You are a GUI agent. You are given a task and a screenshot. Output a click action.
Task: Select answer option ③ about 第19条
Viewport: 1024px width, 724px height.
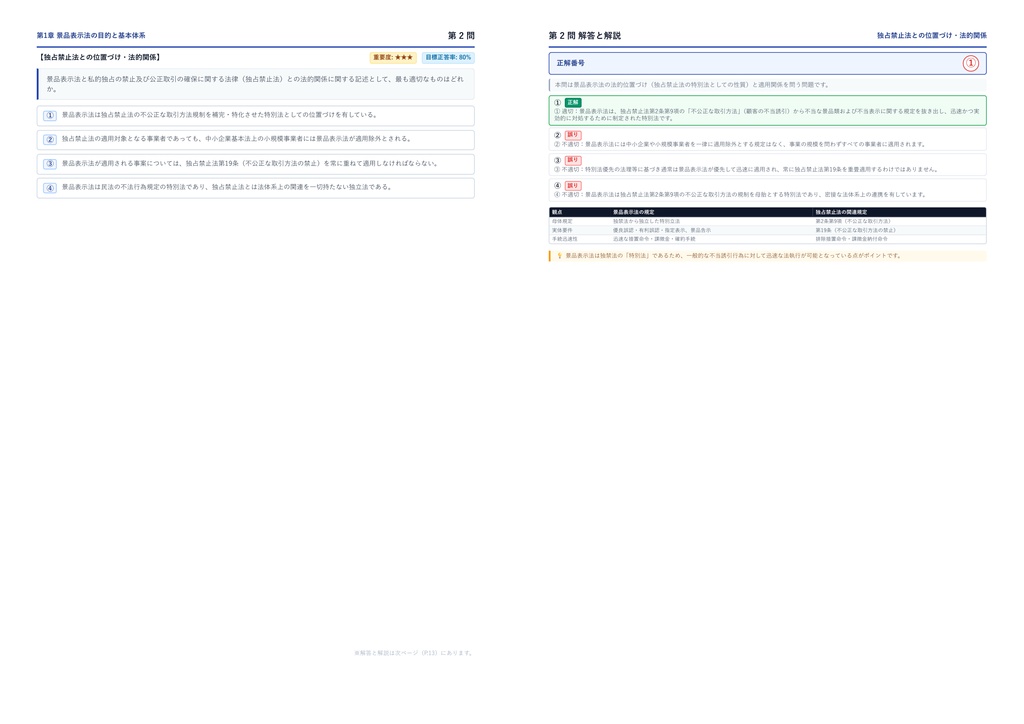coord(255,164)
